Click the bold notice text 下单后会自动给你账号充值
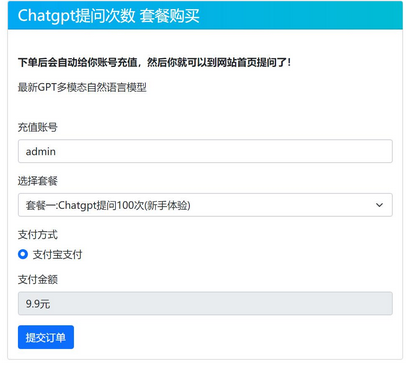The image size is (415, 365). [x=77, y=62]
